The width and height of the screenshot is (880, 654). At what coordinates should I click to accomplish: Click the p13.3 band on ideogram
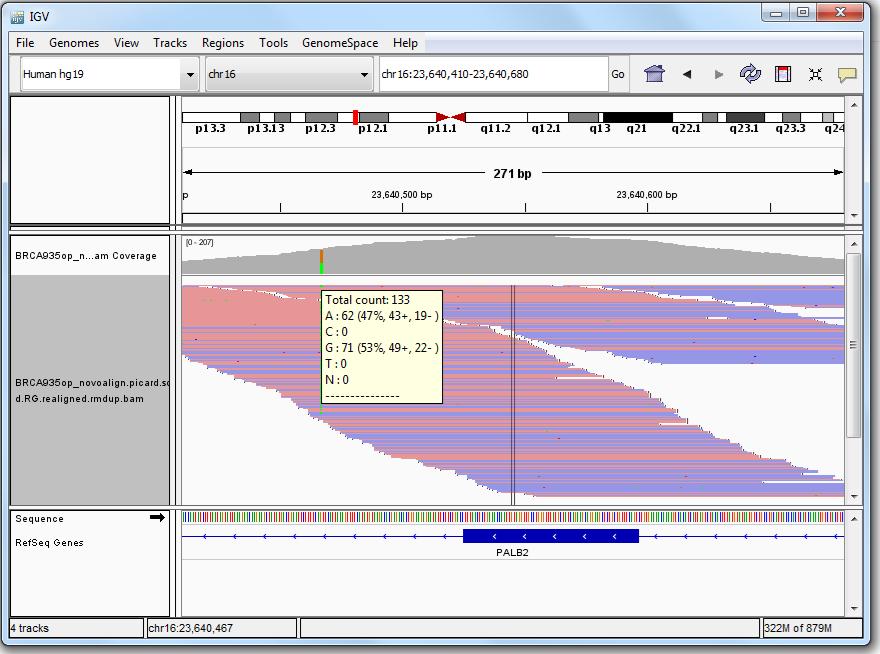(x=210, y=117)
